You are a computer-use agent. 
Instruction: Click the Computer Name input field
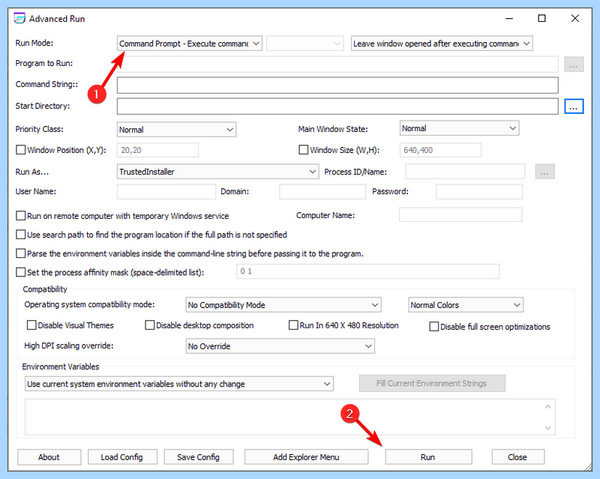point(460,215)
